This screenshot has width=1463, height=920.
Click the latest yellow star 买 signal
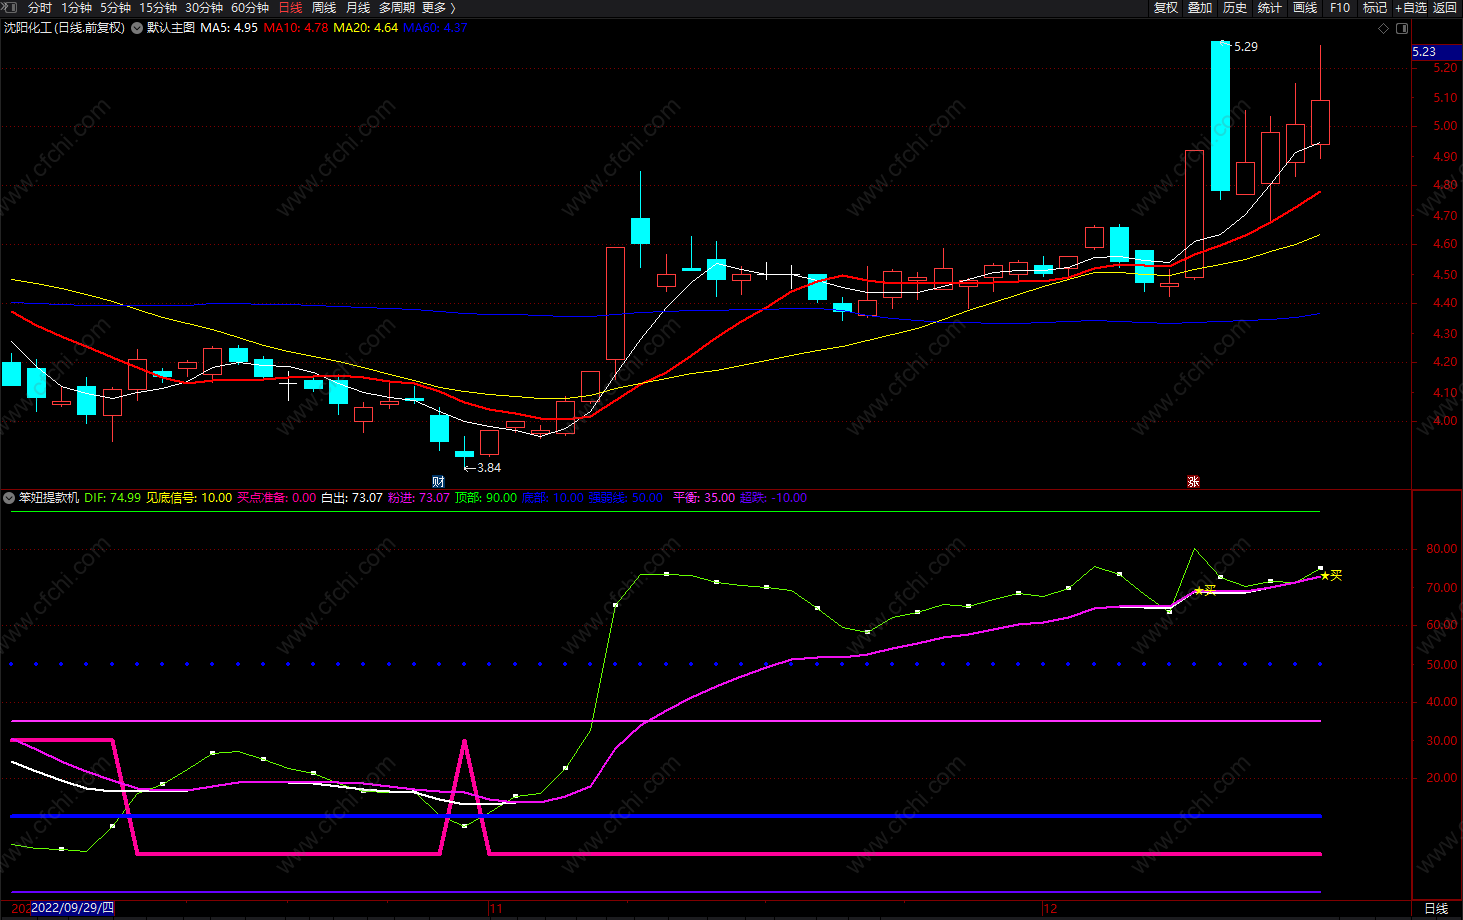pos(1326,576)
